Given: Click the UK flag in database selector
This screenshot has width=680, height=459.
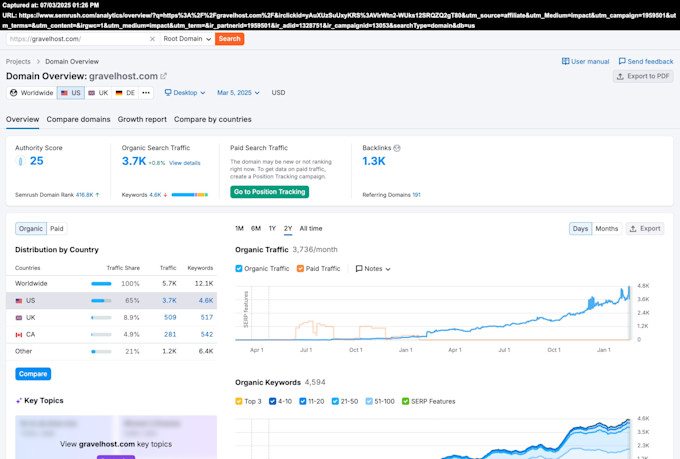Looking at the screenshot, I should tap(92, 93).
